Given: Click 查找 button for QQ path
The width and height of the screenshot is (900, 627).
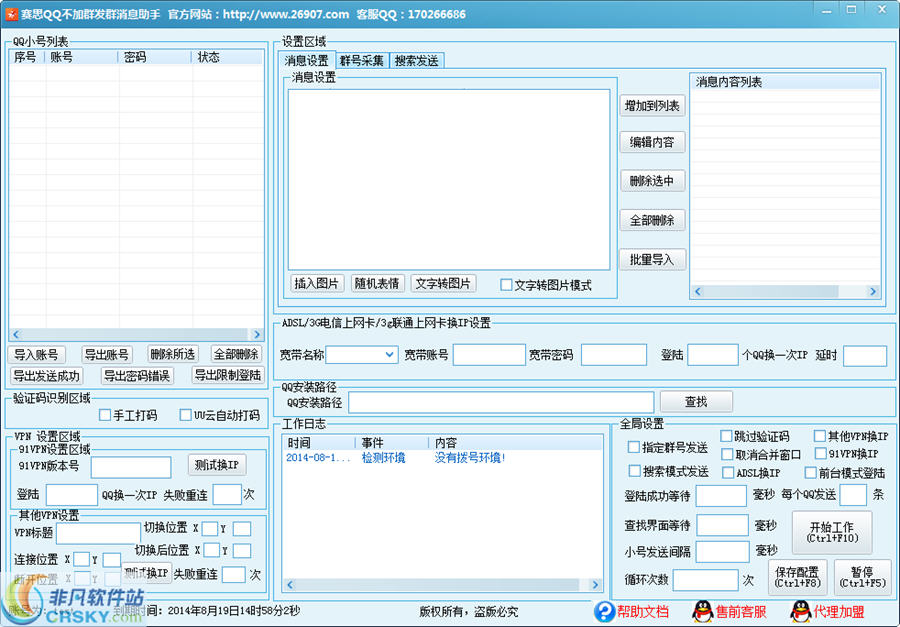Looking at the screenshot, I should [x=696, y=401].
